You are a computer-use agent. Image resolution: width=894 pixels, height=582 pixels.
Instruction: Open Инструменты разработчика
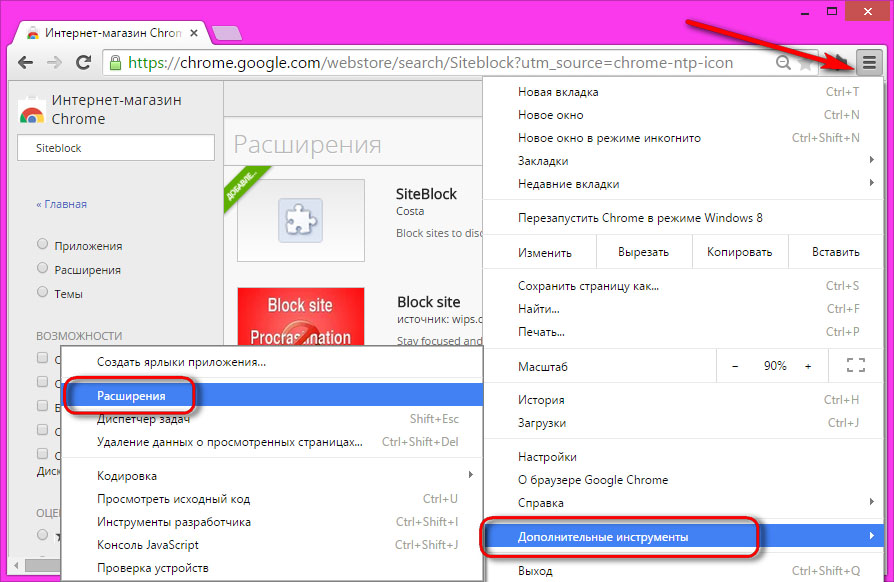[271, 522]
